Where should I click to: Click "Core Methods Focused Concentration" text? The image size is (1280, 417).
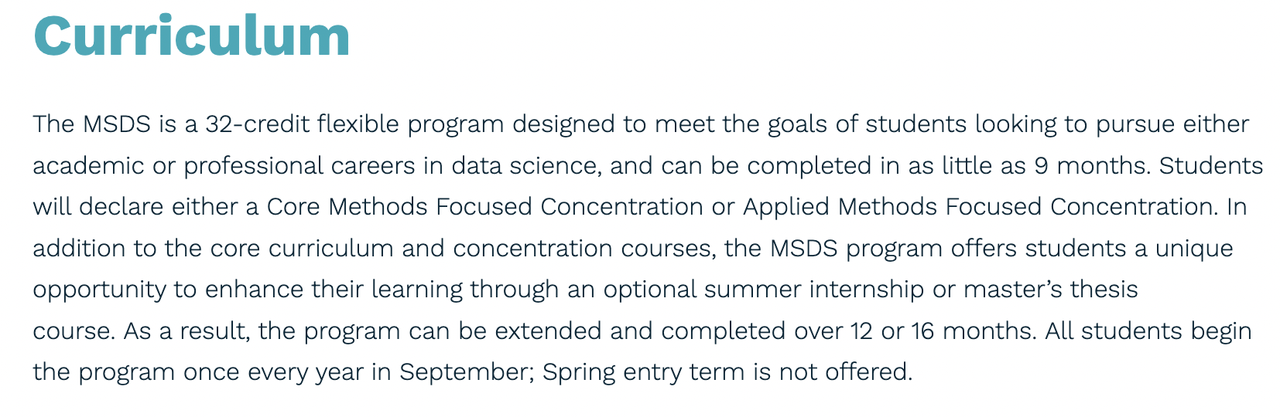pos(484,207)
